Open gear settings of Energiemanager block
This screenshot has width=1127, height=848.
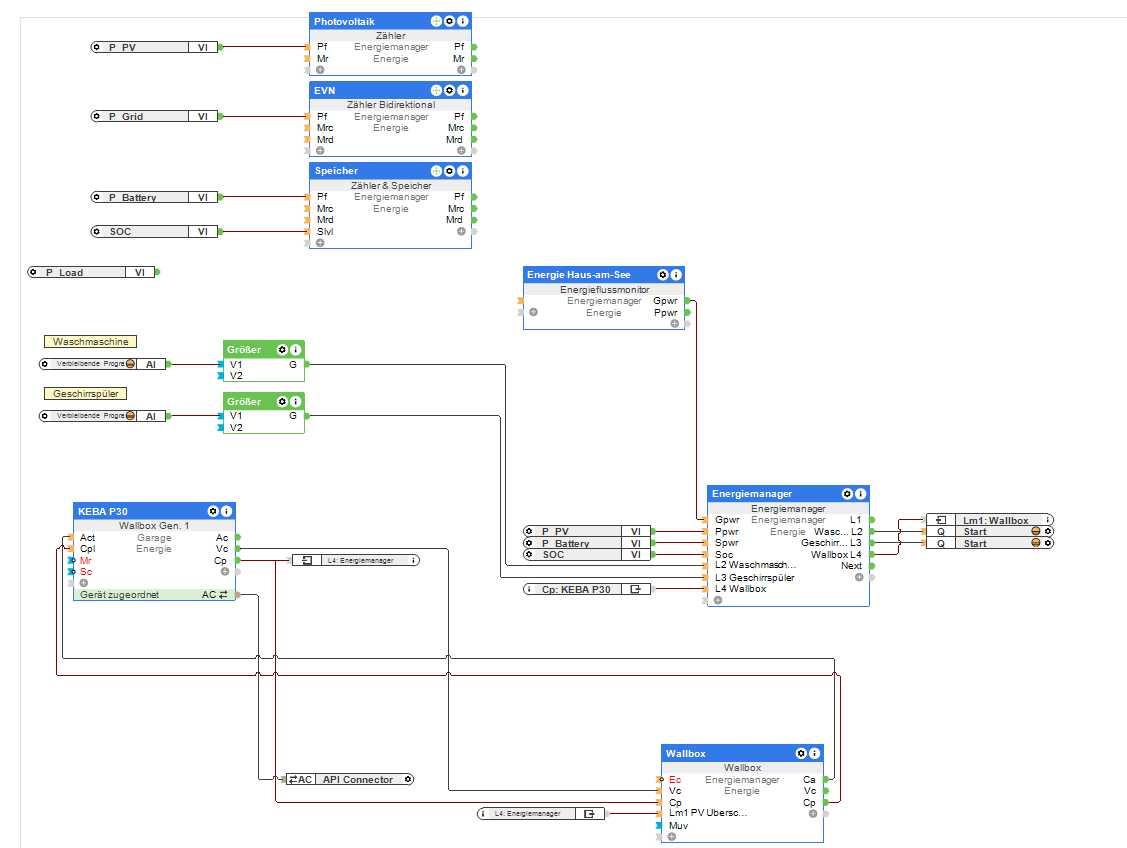847,494
